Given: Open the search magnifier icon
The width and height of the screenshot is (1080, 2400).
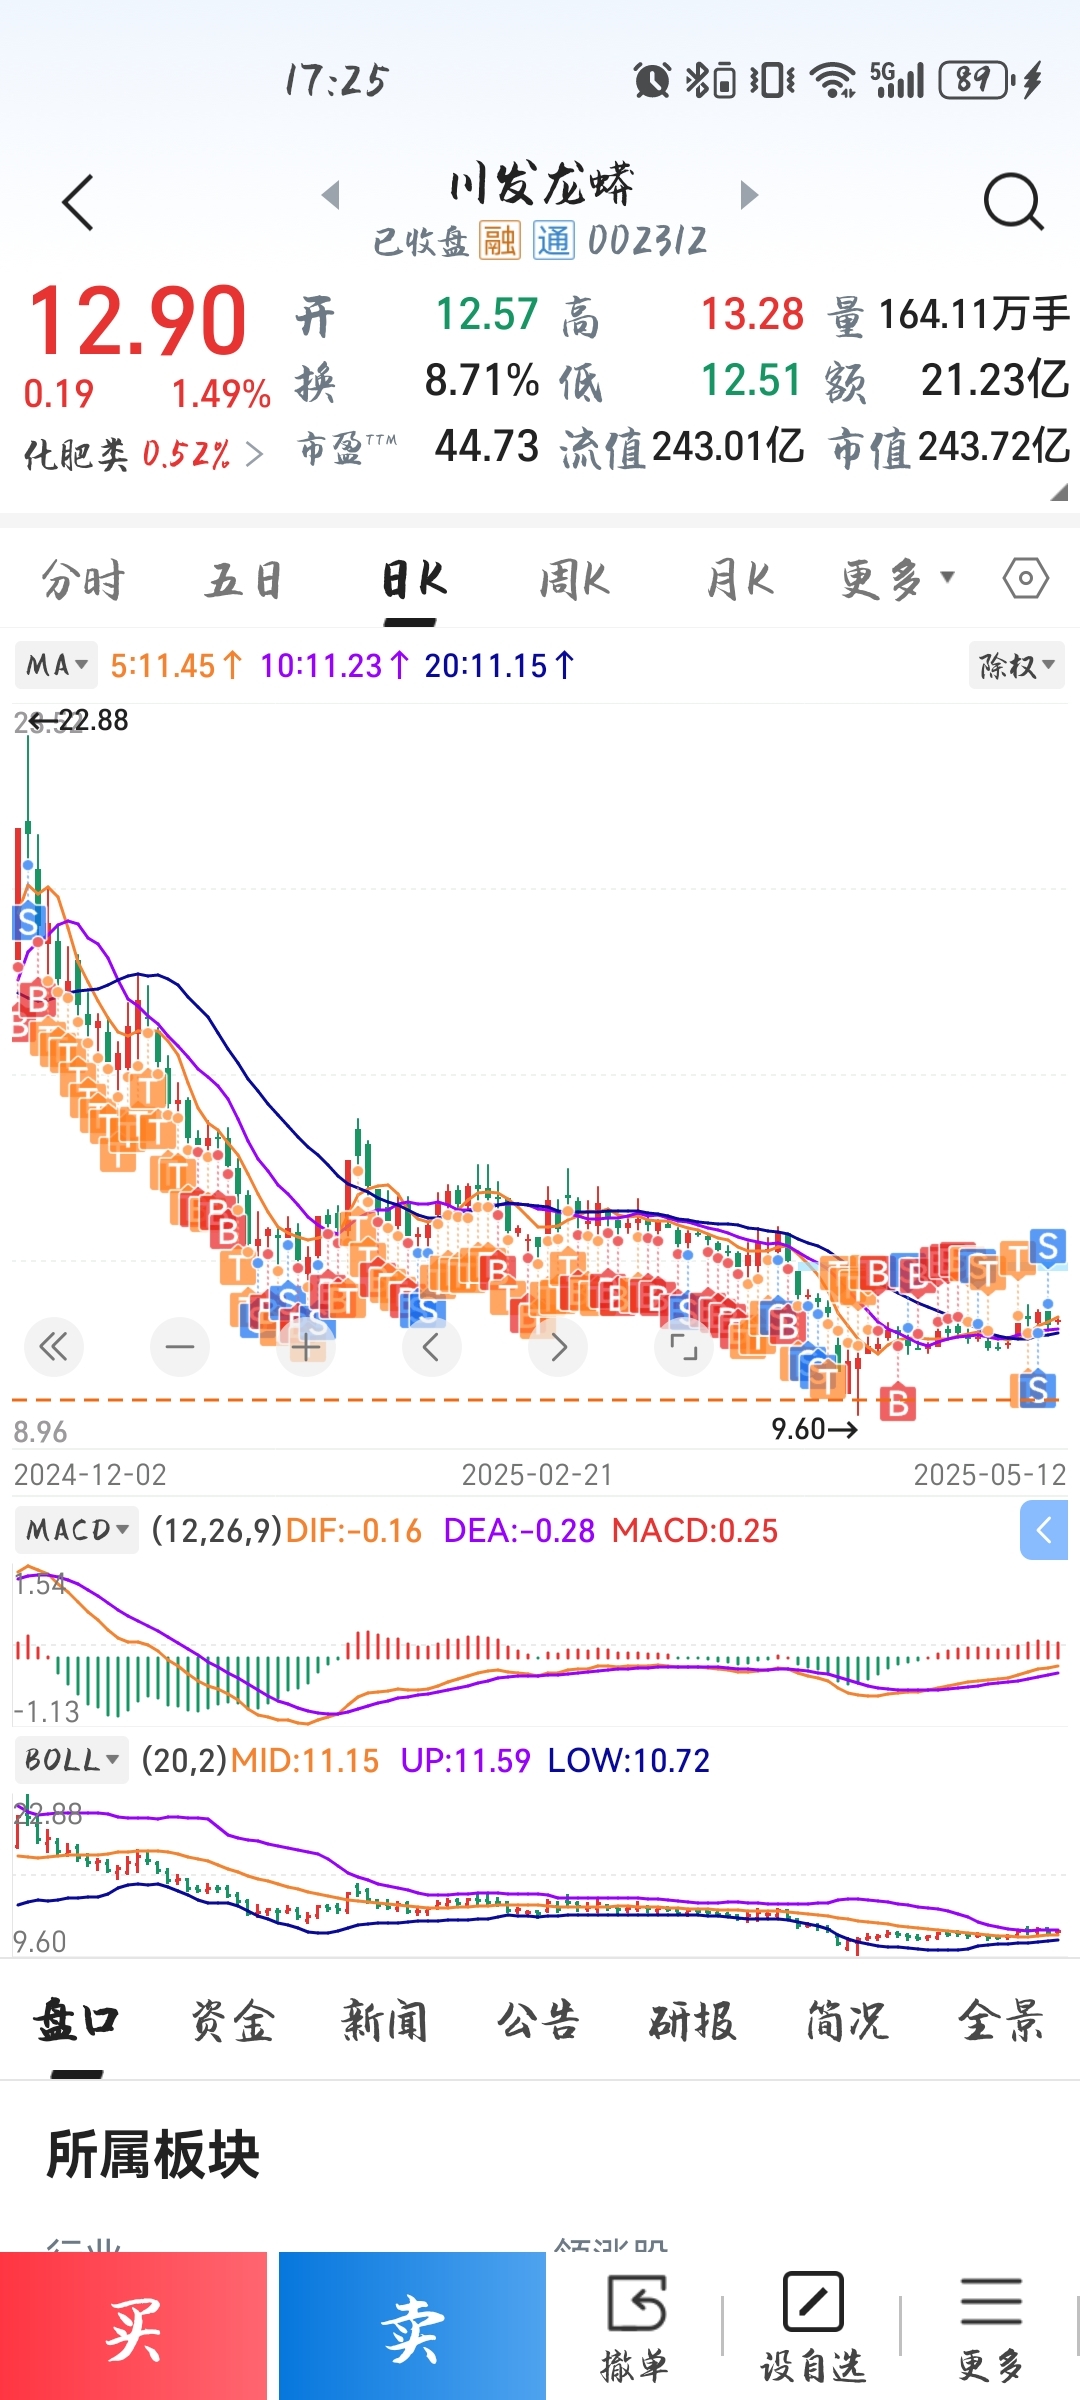Looking at the screenshot, I should [x=1013, y=202].
